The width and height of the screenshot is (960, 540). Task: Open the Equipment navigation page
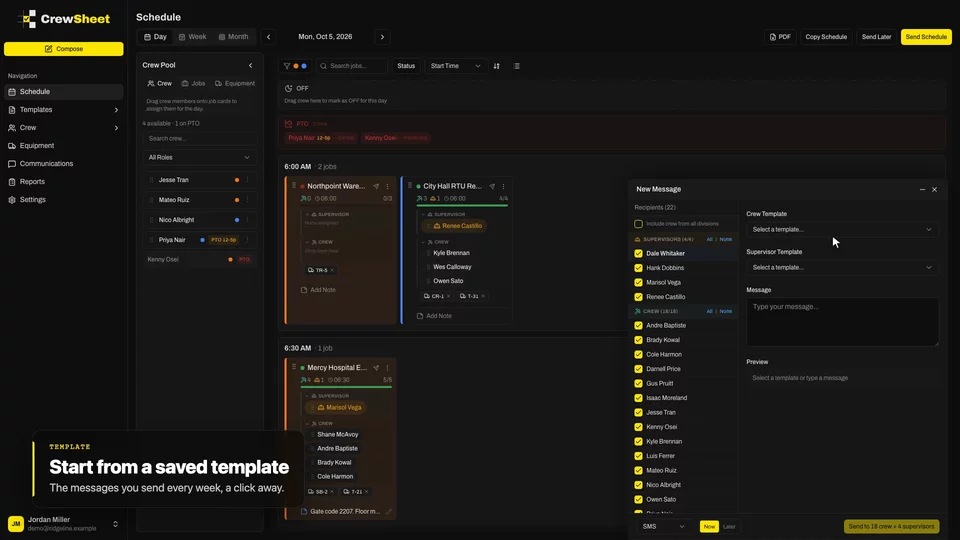[63, 146]
